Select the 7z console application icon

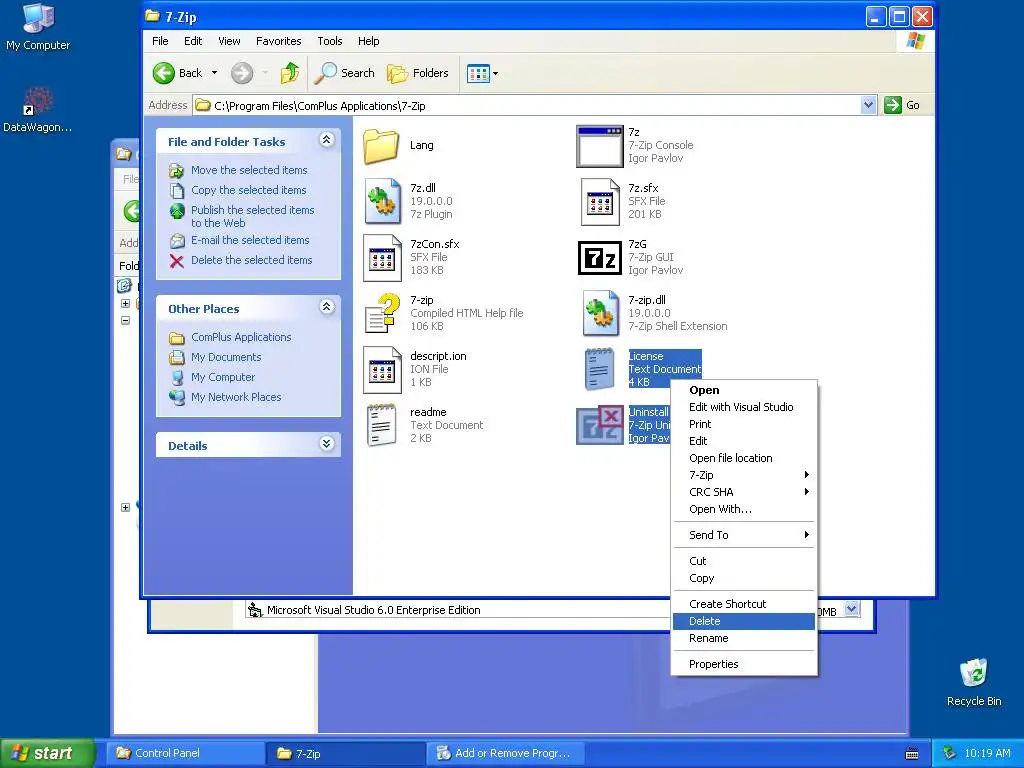pyautogui.click(x=600, y=146)
